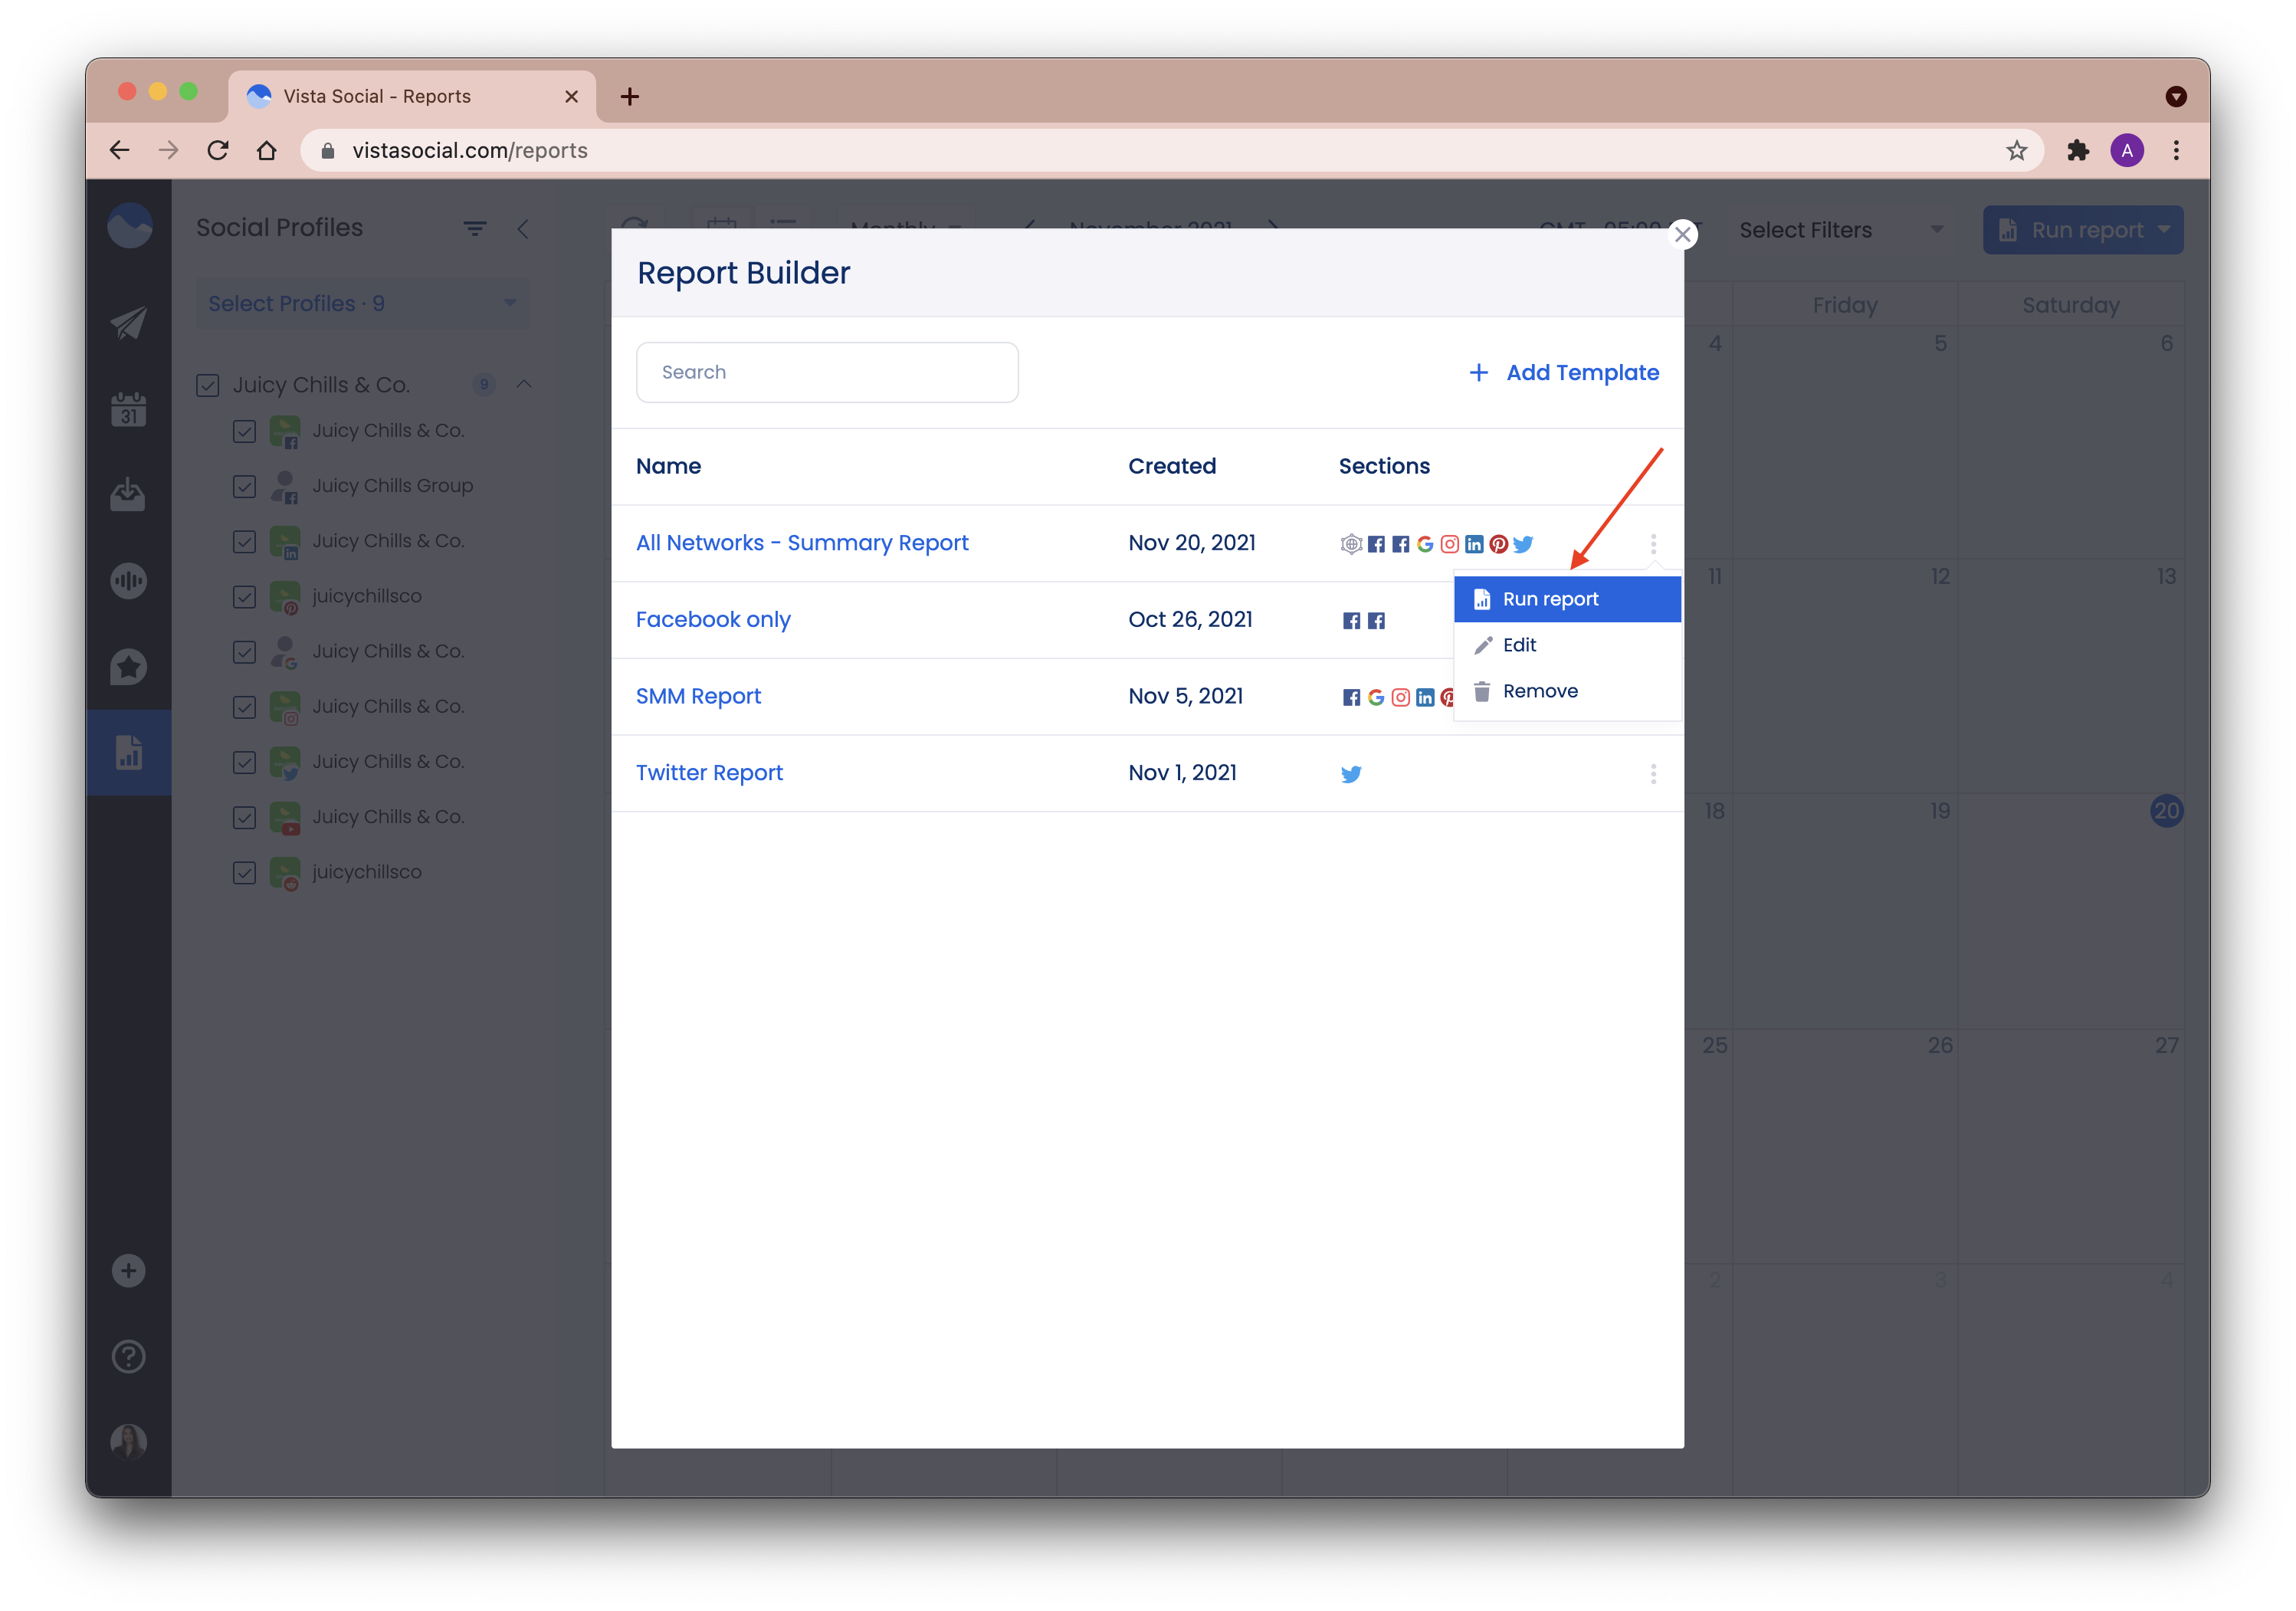
Task: Click the Pinterest icon in All Networks row
Action: 1498,544
